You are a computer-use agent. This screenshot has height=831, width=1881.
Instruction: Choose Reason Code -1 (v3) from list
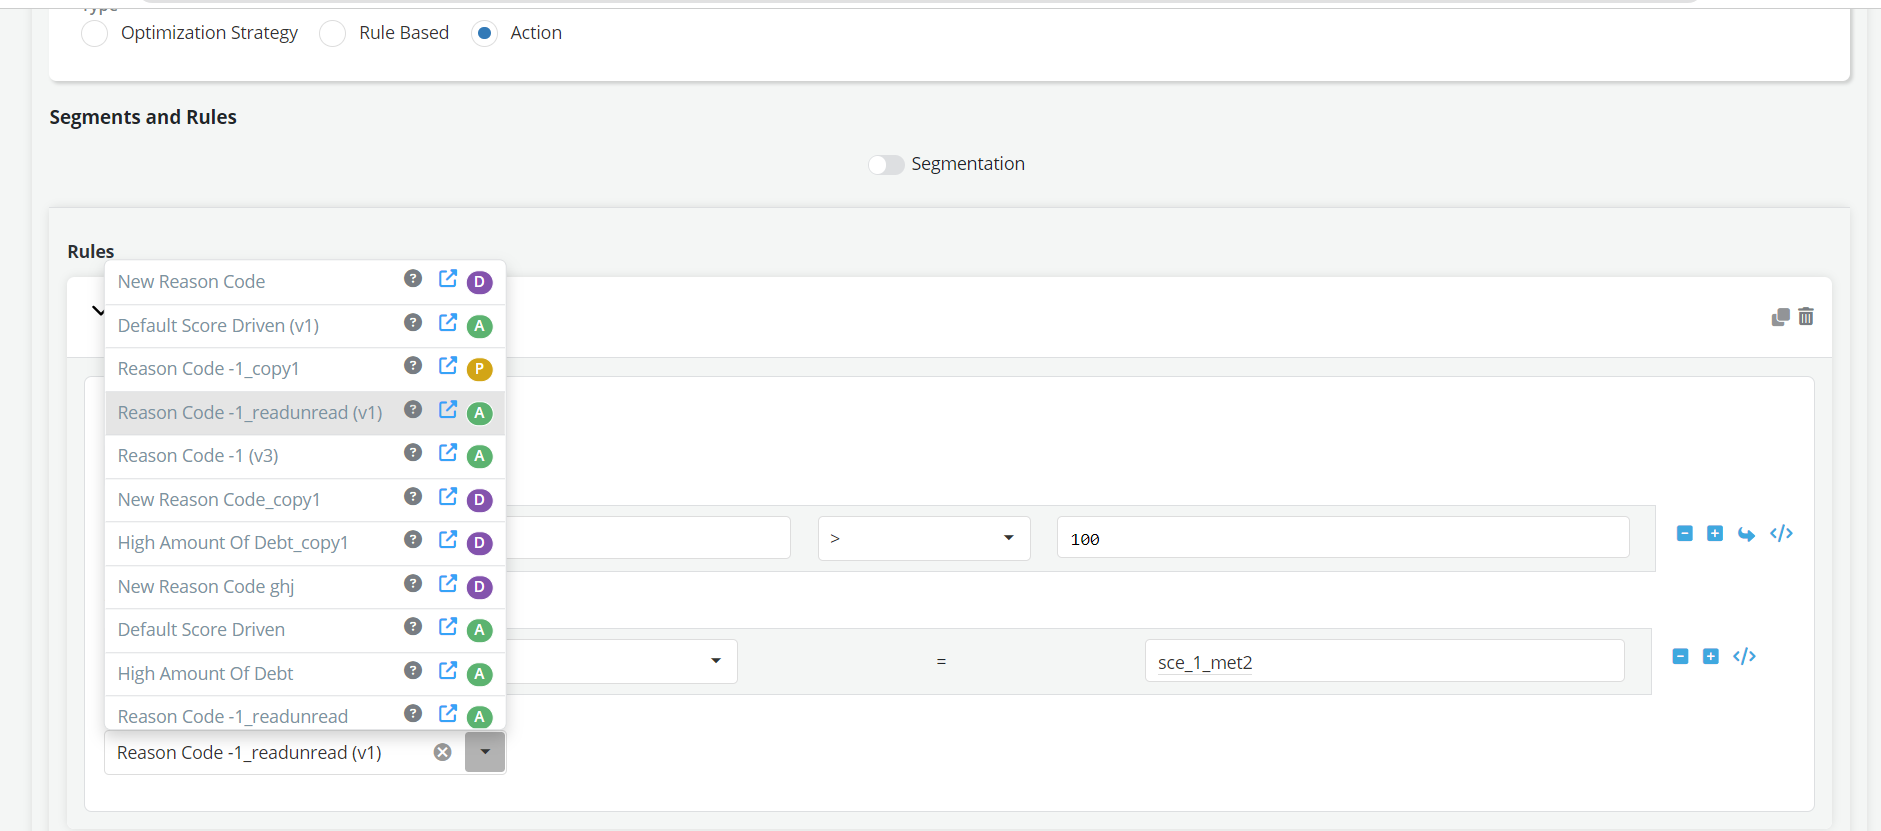coord(198,456)
